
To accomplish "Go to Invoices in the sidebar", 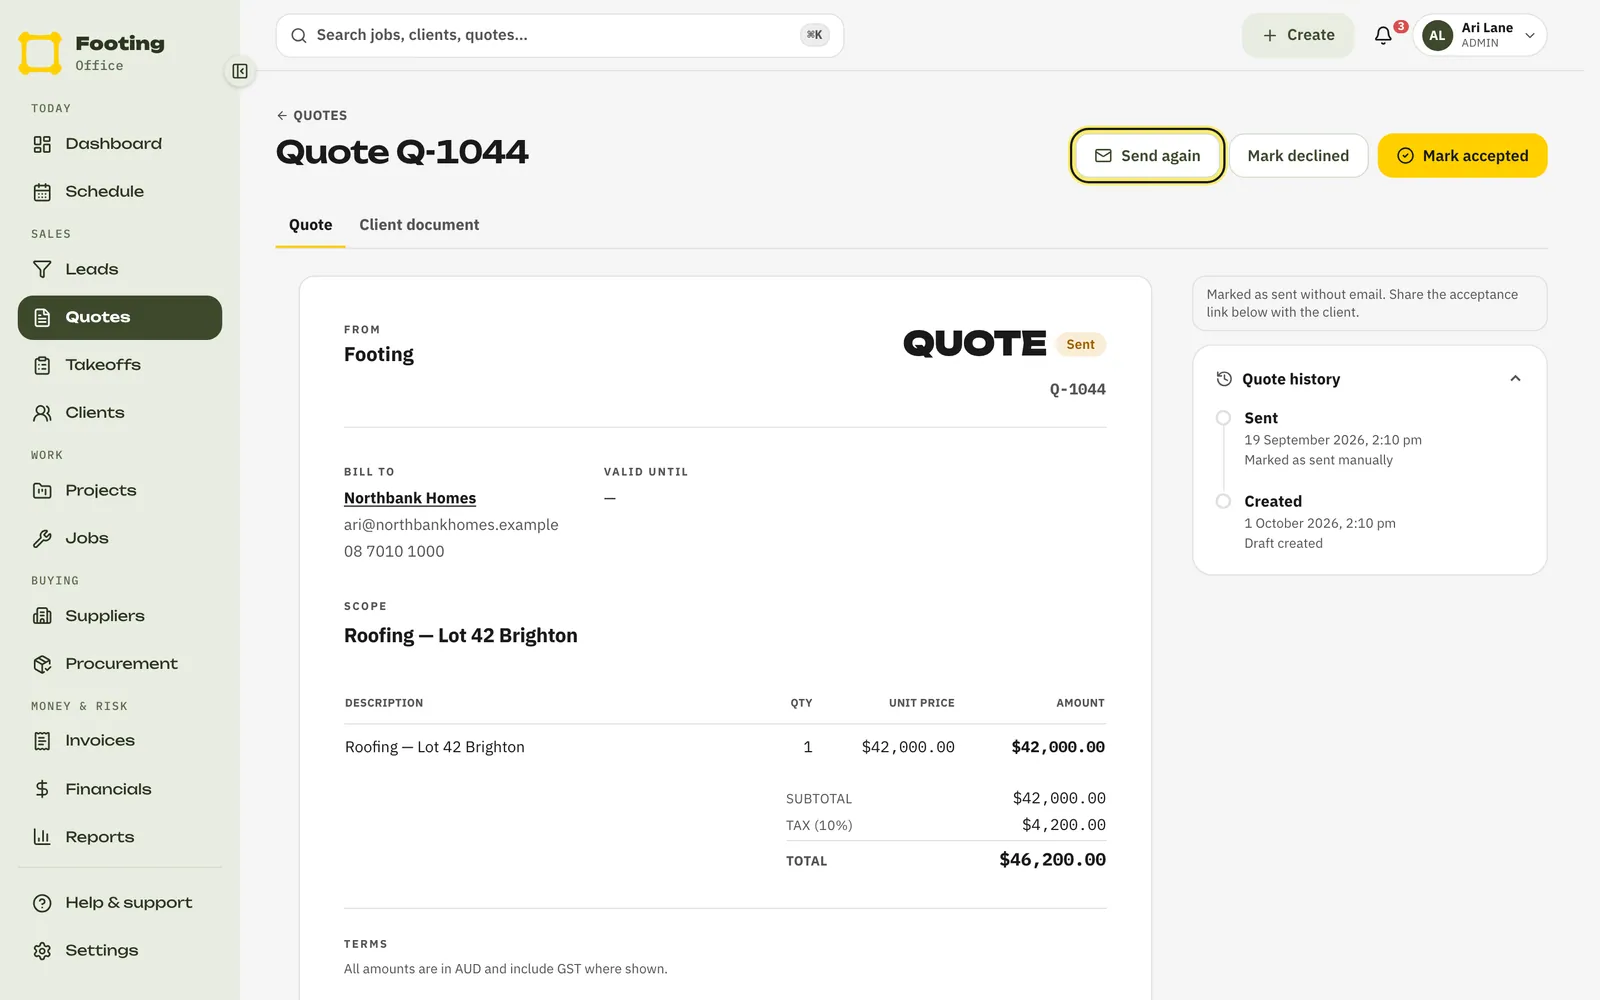I will pos(120,741).
